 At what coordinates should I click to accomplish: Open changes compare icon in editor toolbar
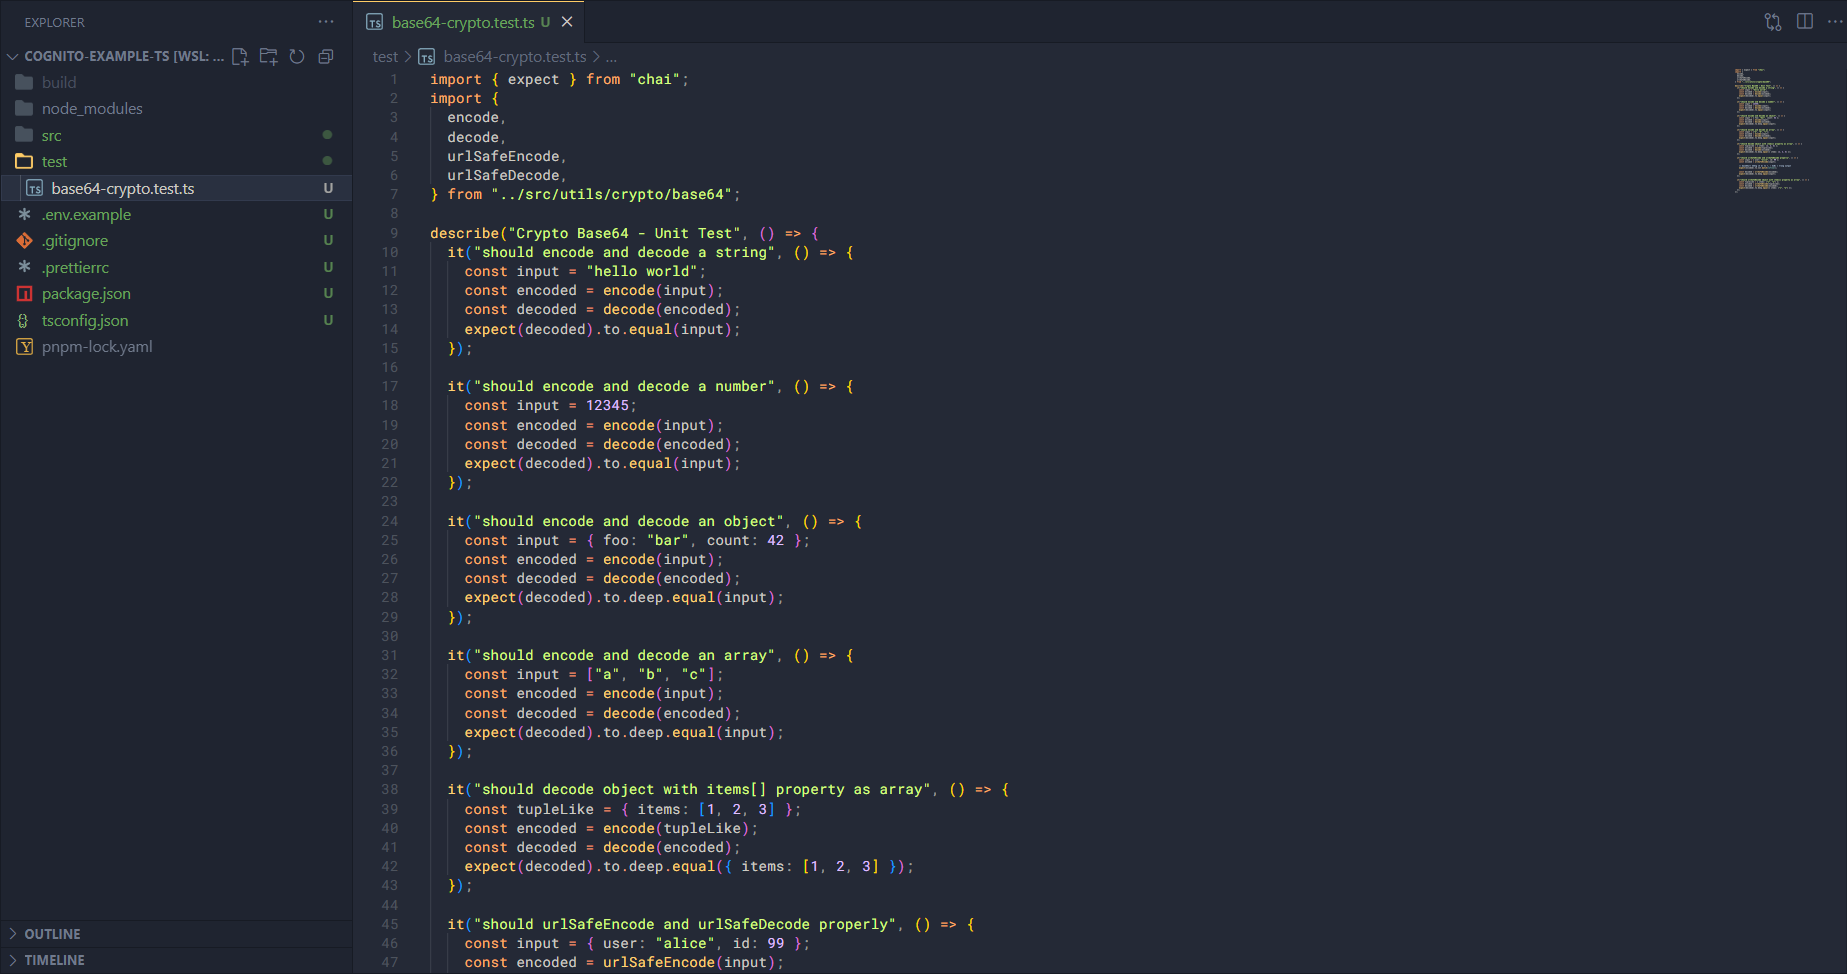coord(1773,22)
